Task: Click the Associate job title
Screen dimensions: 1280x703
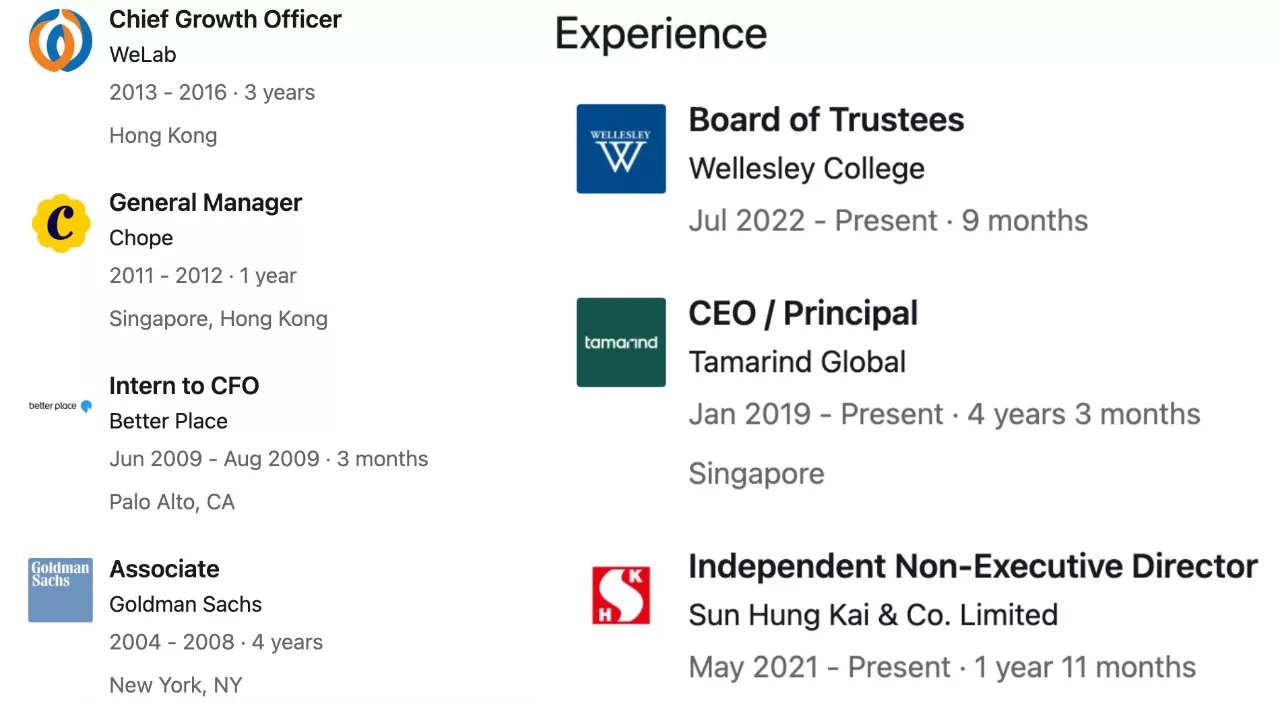Action: pos(164,569)
